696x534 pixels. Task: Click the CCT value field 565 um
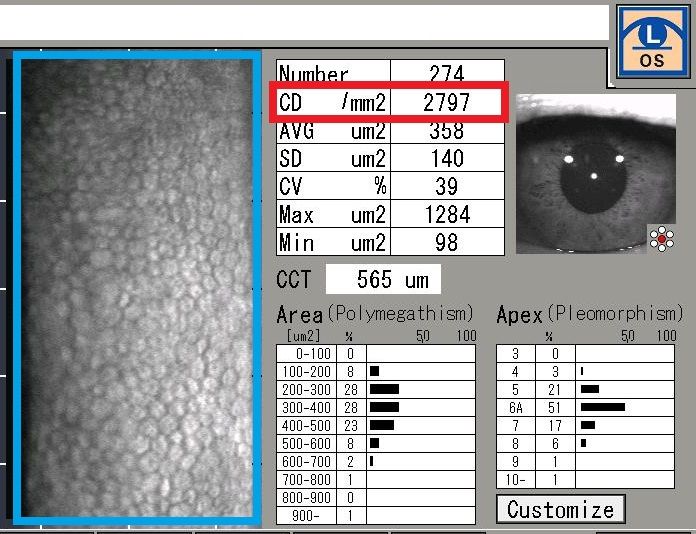[x=383, y=279]
